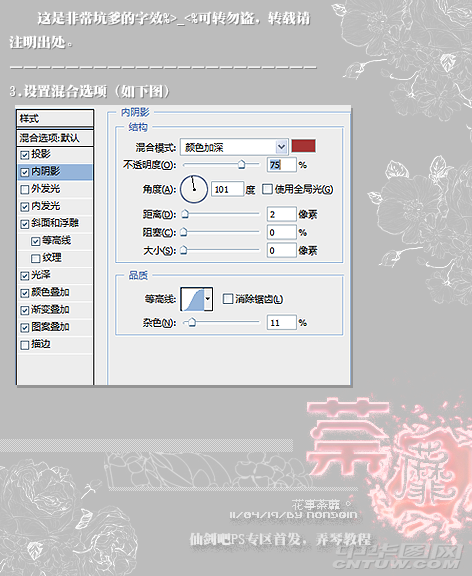
Task: Enable the 外发光 outer glow checkbox
Action: (x=25, y=190)
